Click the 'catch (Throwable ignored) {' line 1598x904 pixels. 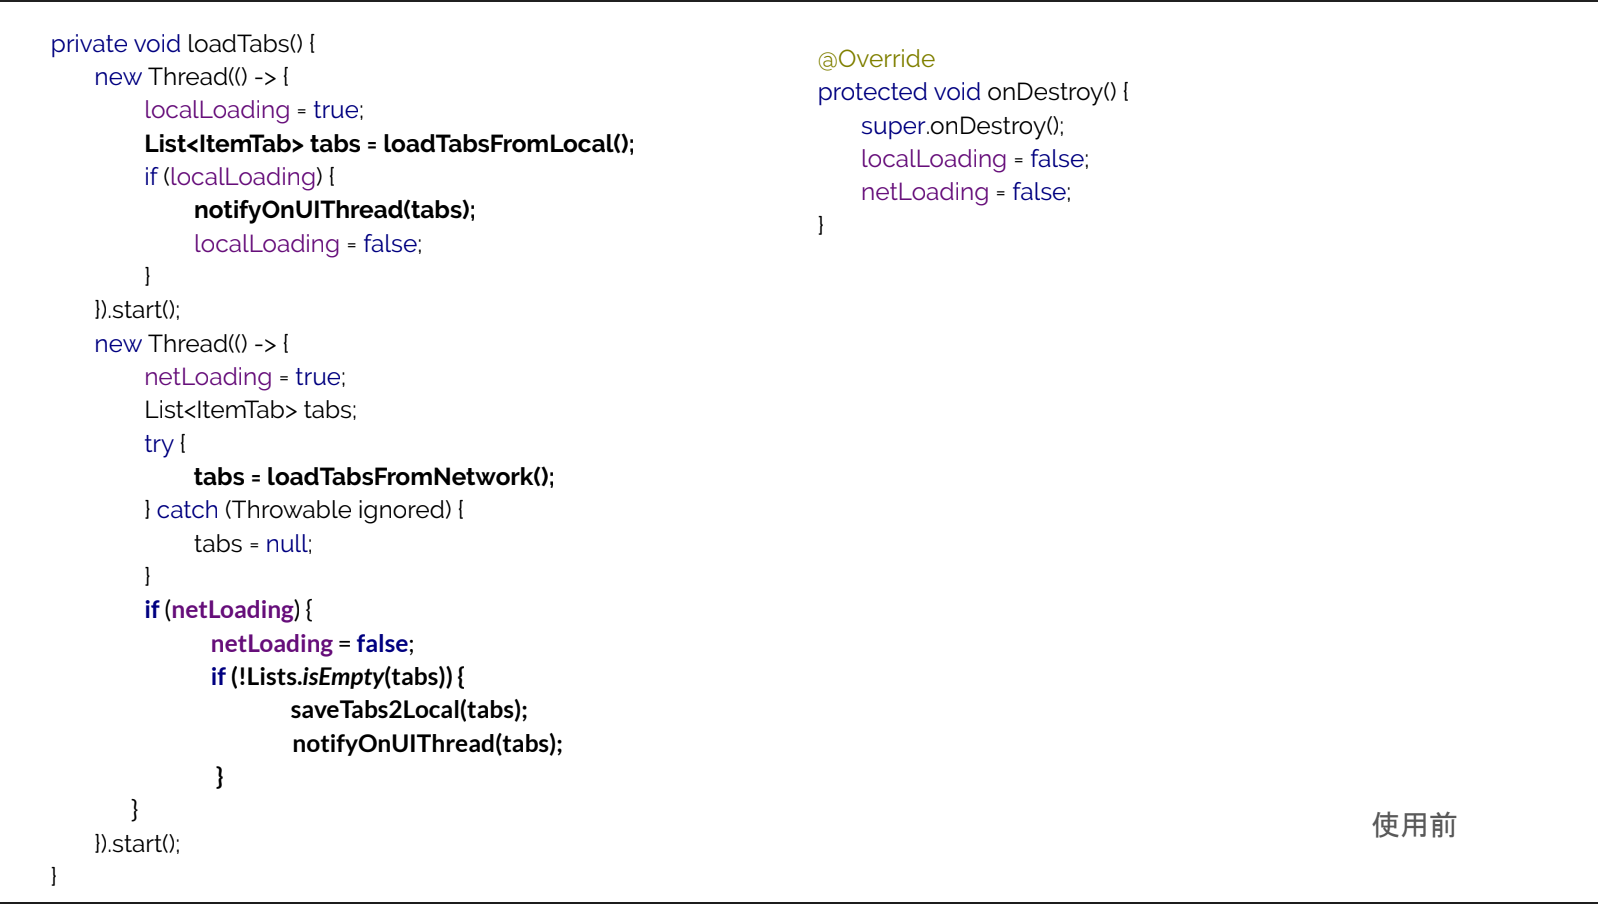304,510
